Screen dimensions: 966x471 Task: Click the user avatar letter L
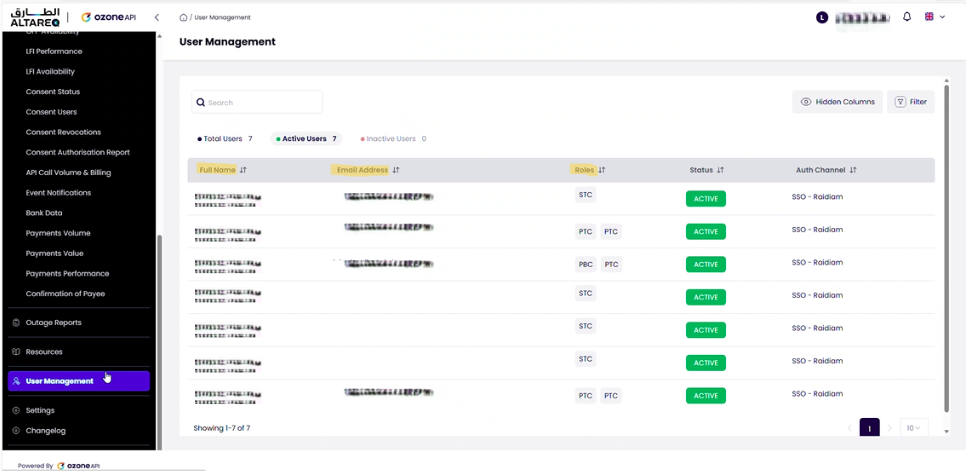(822, 18)
